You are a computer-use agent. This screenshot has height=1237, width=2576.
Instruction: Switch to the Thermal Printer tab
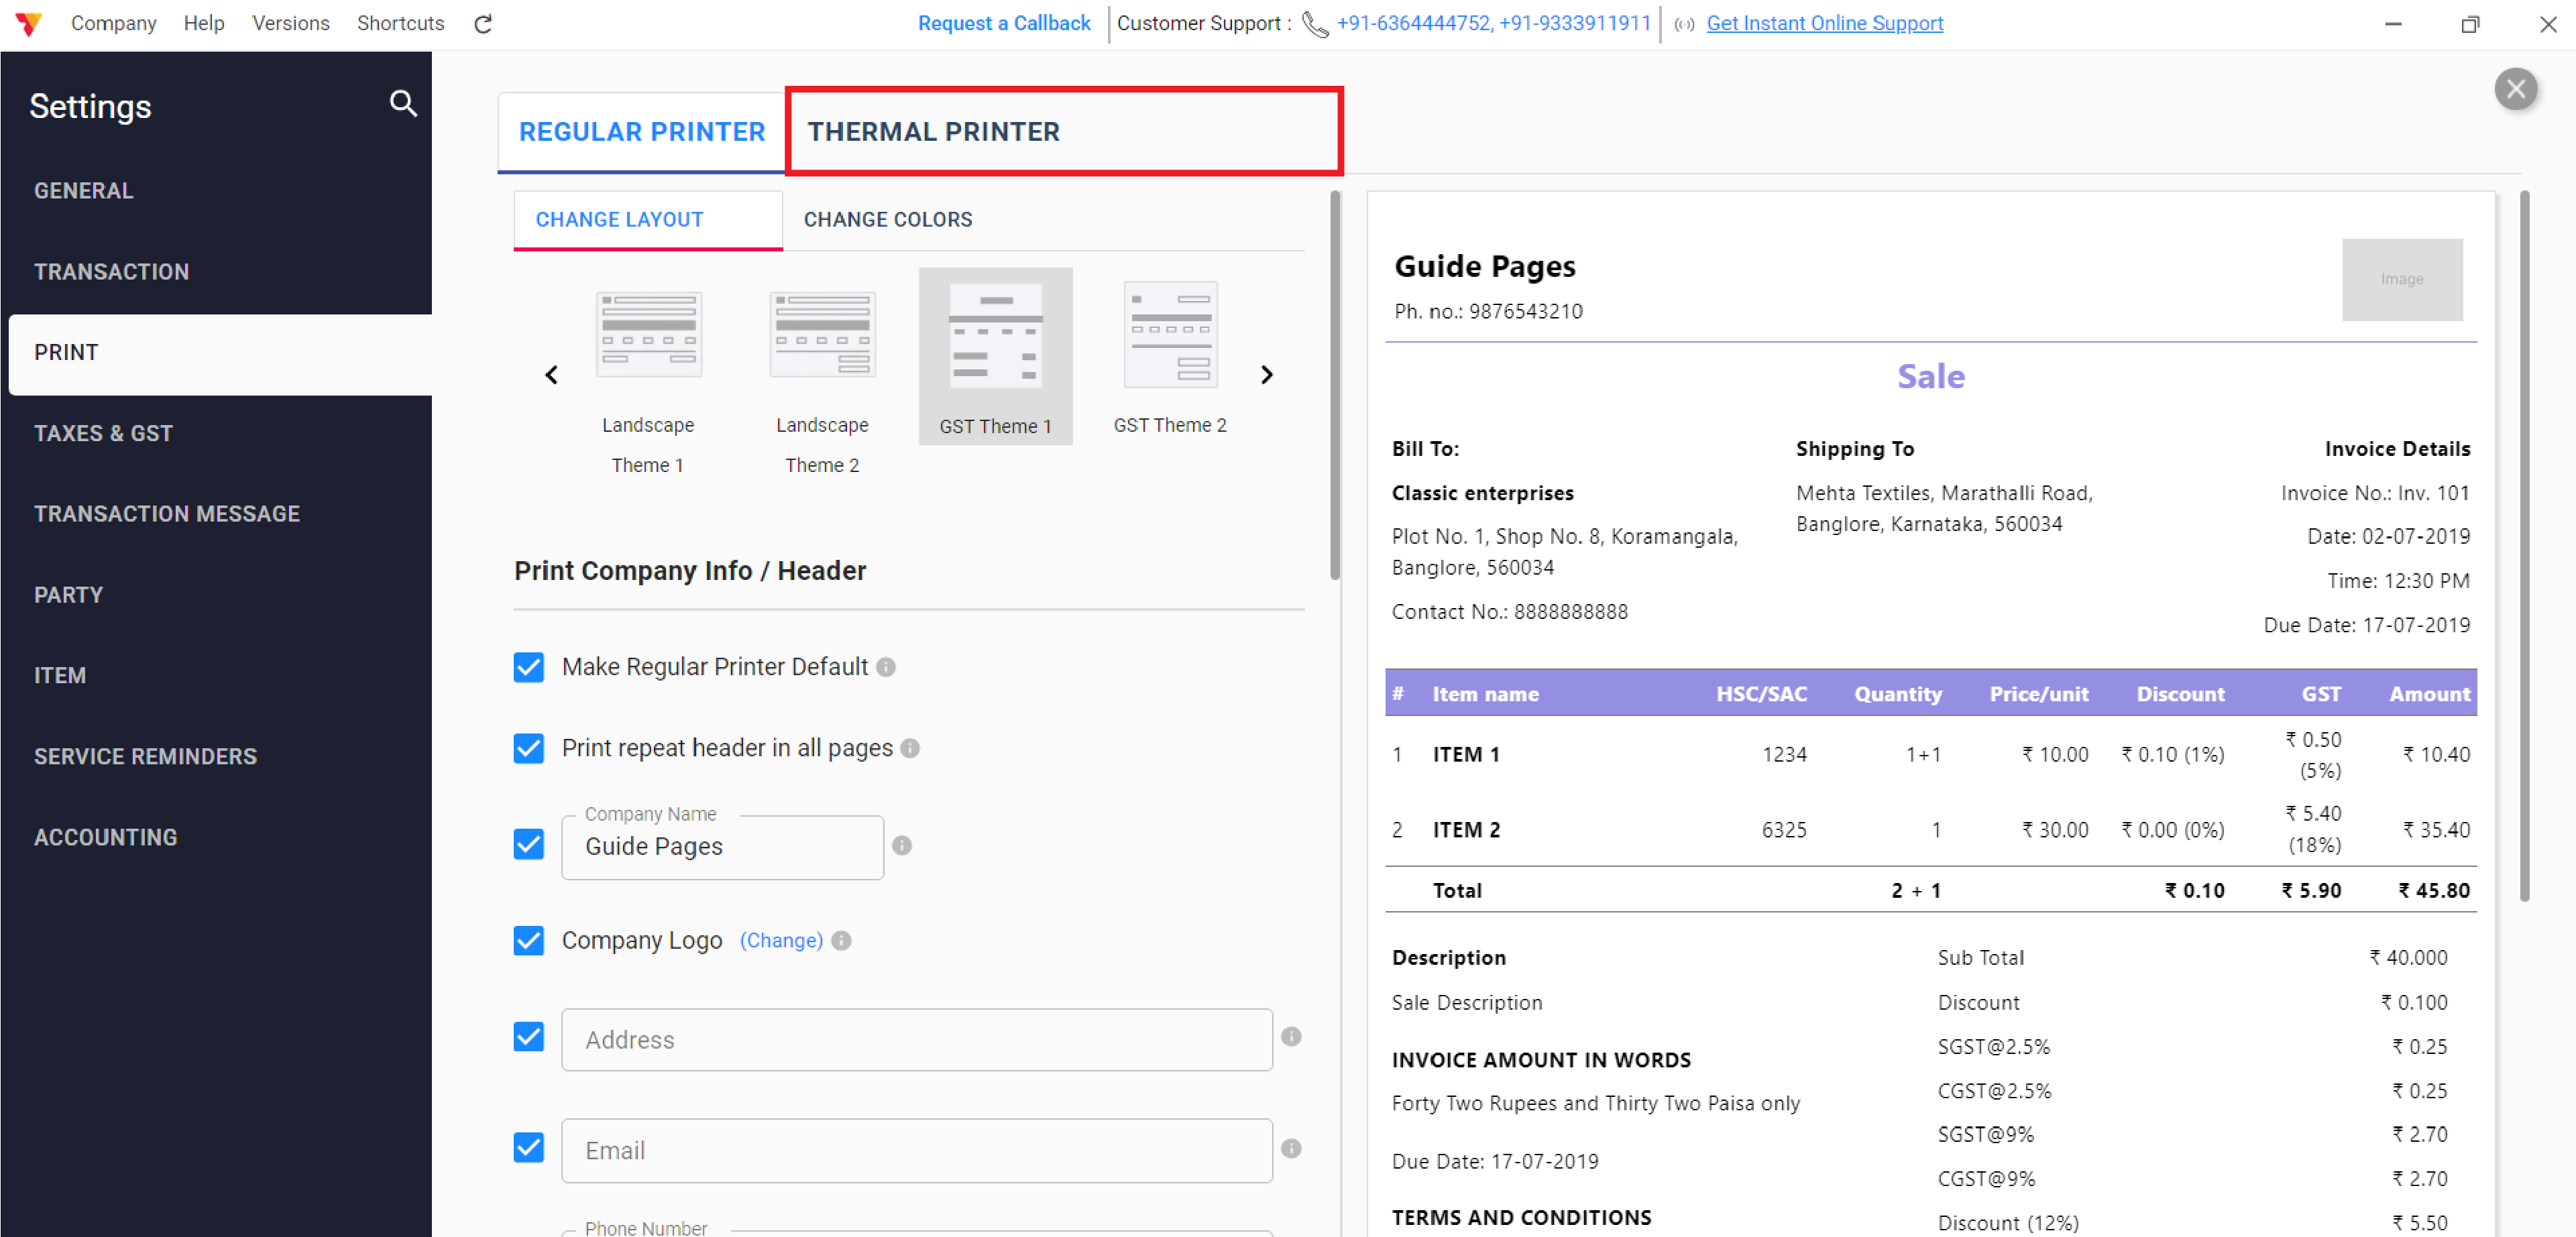coord(933,132)
